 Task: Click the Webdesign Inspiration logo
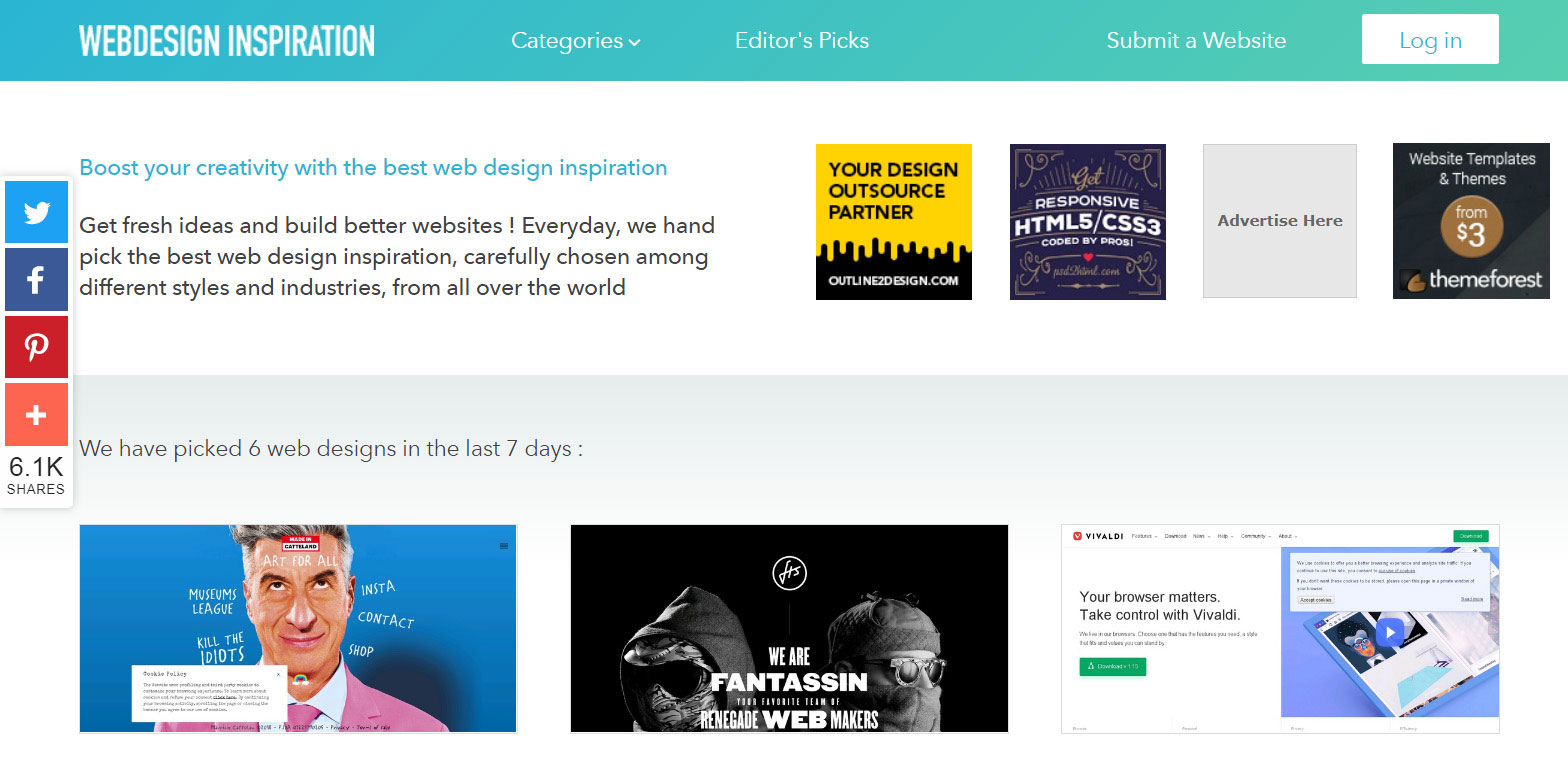click(227, 41)
